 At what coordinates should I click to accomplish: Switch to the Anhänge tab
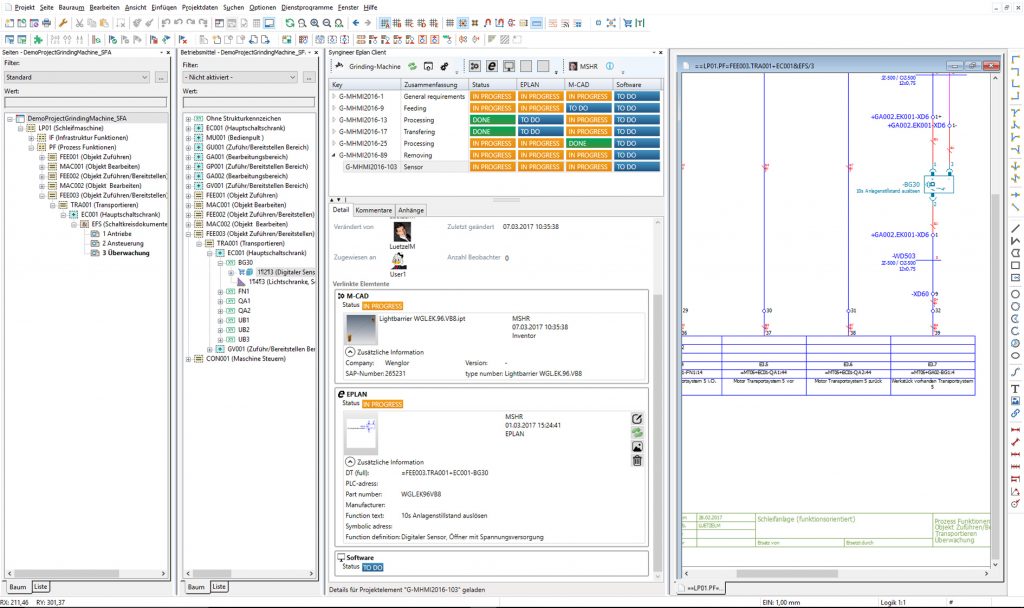point(411,210)
